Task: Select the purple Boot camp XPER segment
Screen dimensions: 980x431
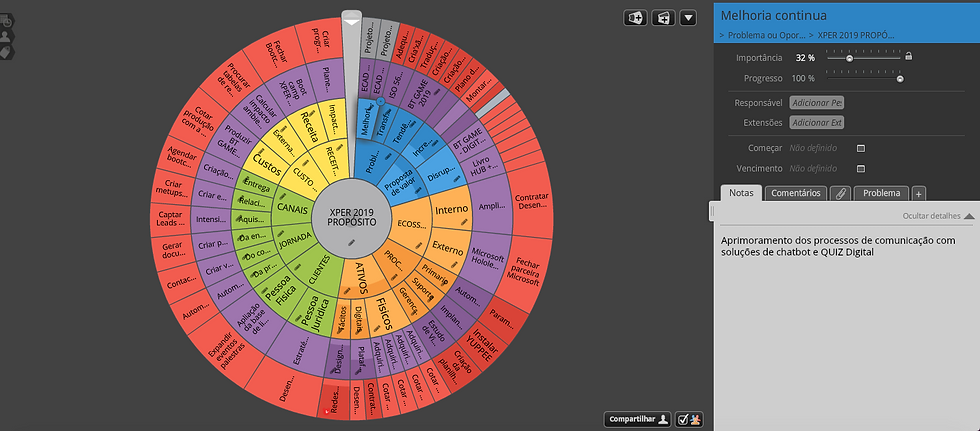Action: 294,91
